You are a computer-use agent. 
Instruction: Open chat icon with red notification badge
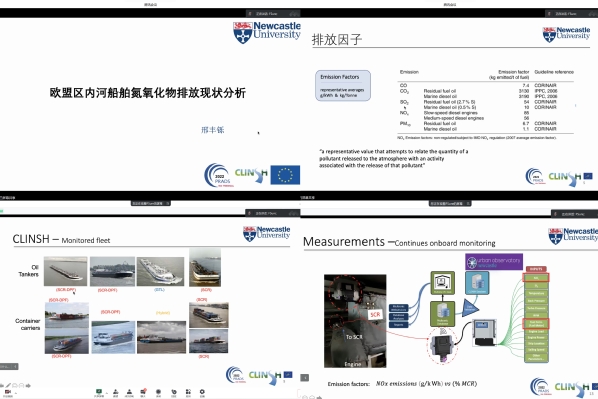click(x=143, y=392)
